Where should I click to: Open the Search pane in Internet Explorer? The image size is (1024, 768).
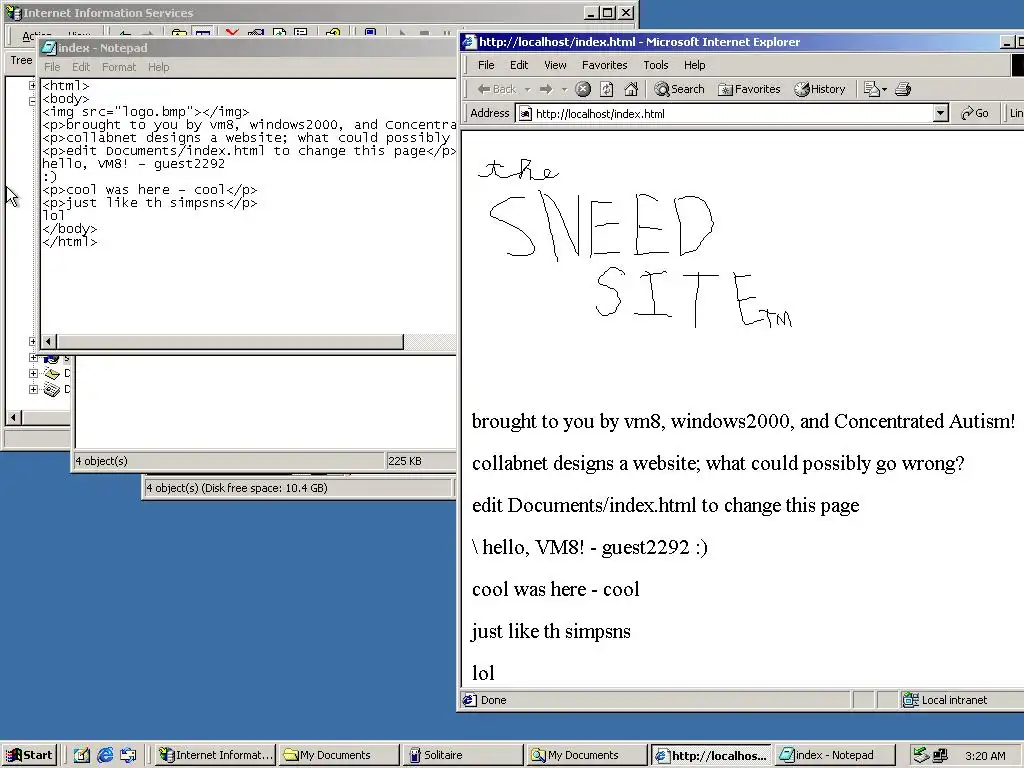click(680, 89)
